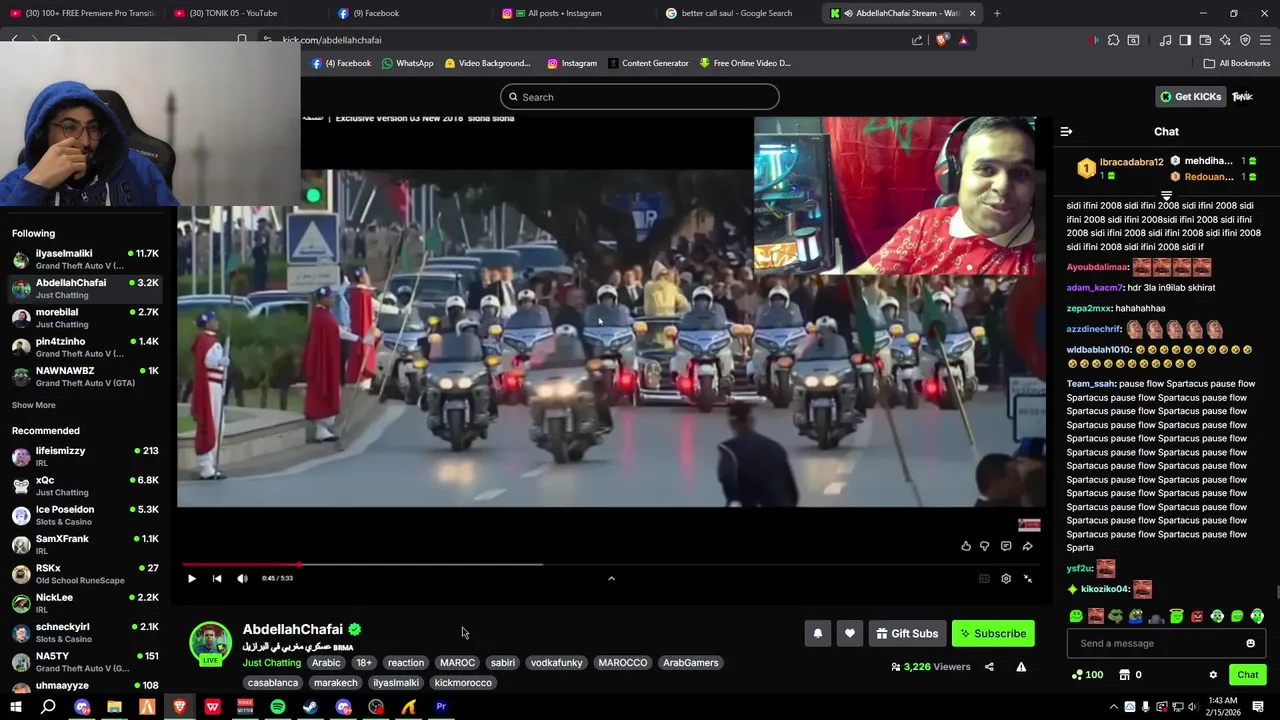Image resolution: width=1280 pixels, height=720 pixels.
Task: Expand Following list with Show More
Action: click(x=34, y=405)
